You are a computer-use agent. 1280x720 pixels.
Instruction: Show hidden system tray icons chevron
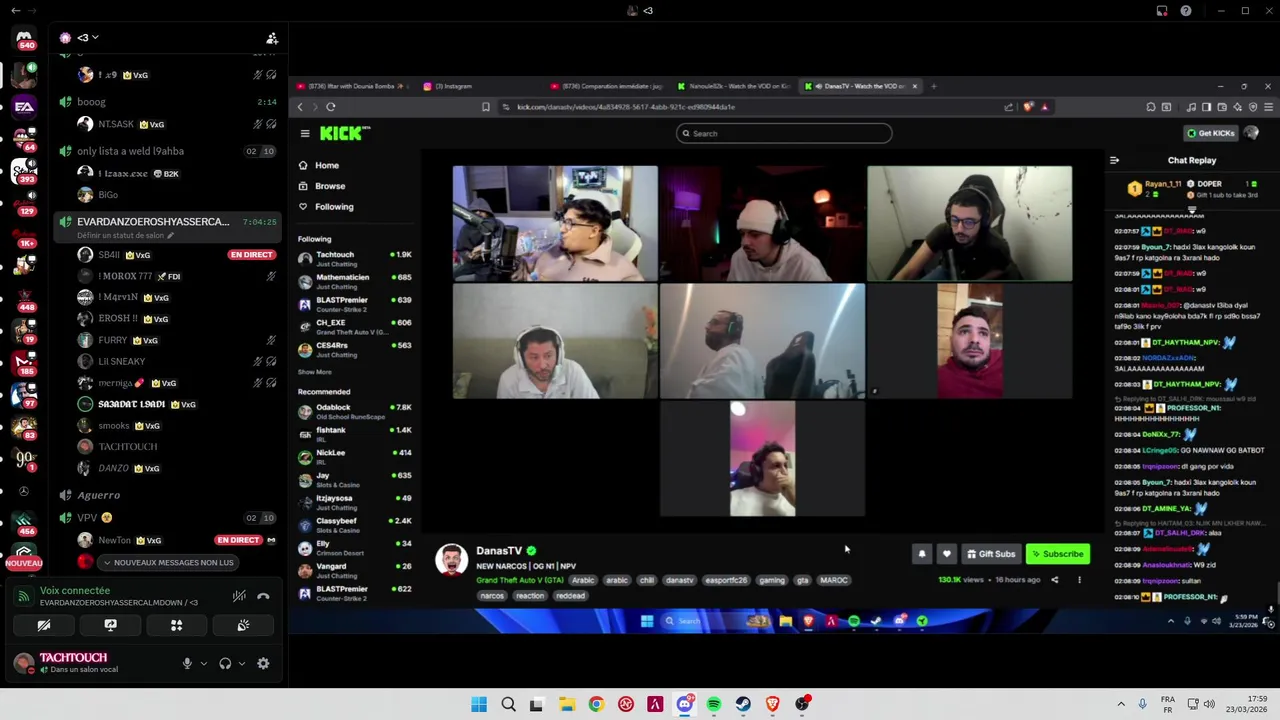1121,704
